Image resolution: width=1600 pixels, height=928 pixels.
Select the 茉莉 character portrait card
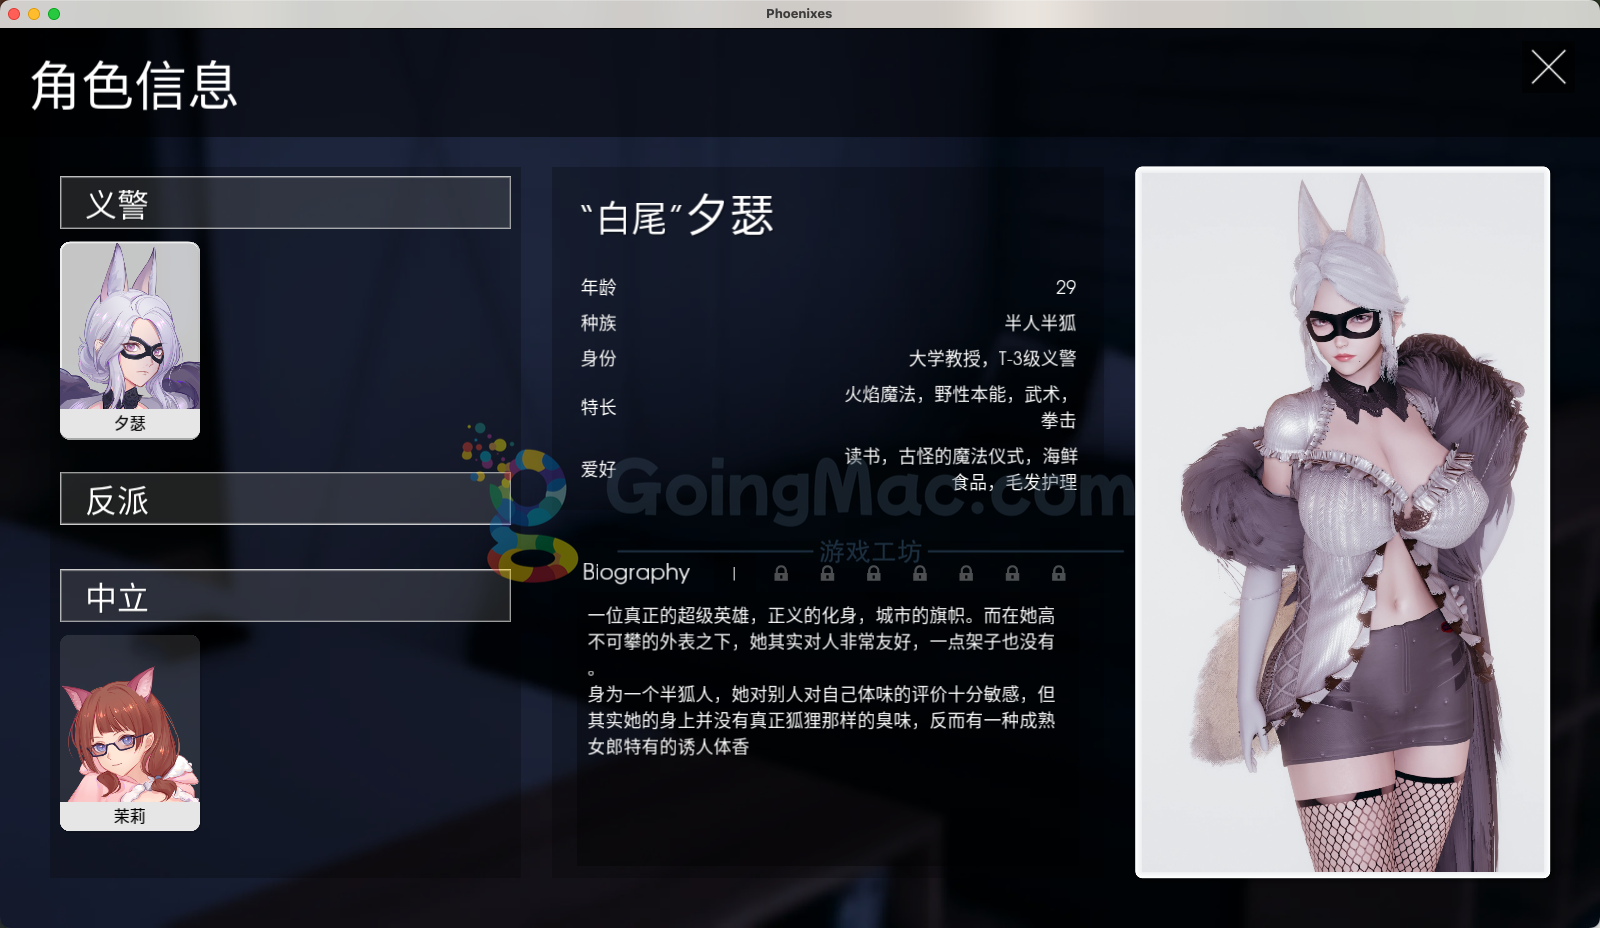(x=130, y=733)
